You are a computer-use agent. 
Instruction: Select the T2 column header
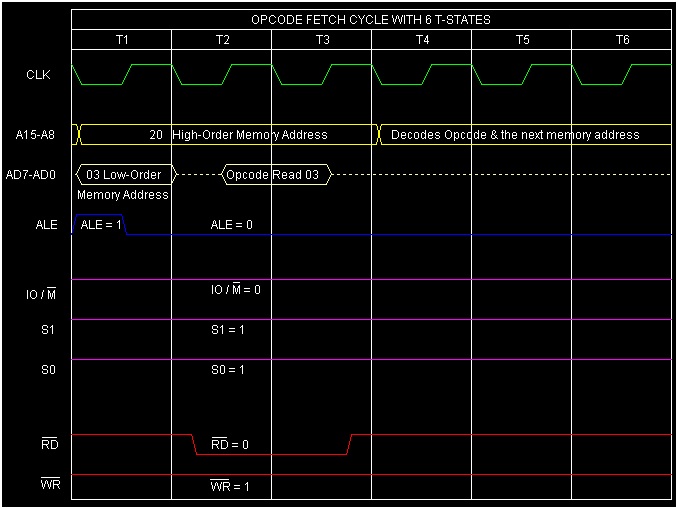222,40
